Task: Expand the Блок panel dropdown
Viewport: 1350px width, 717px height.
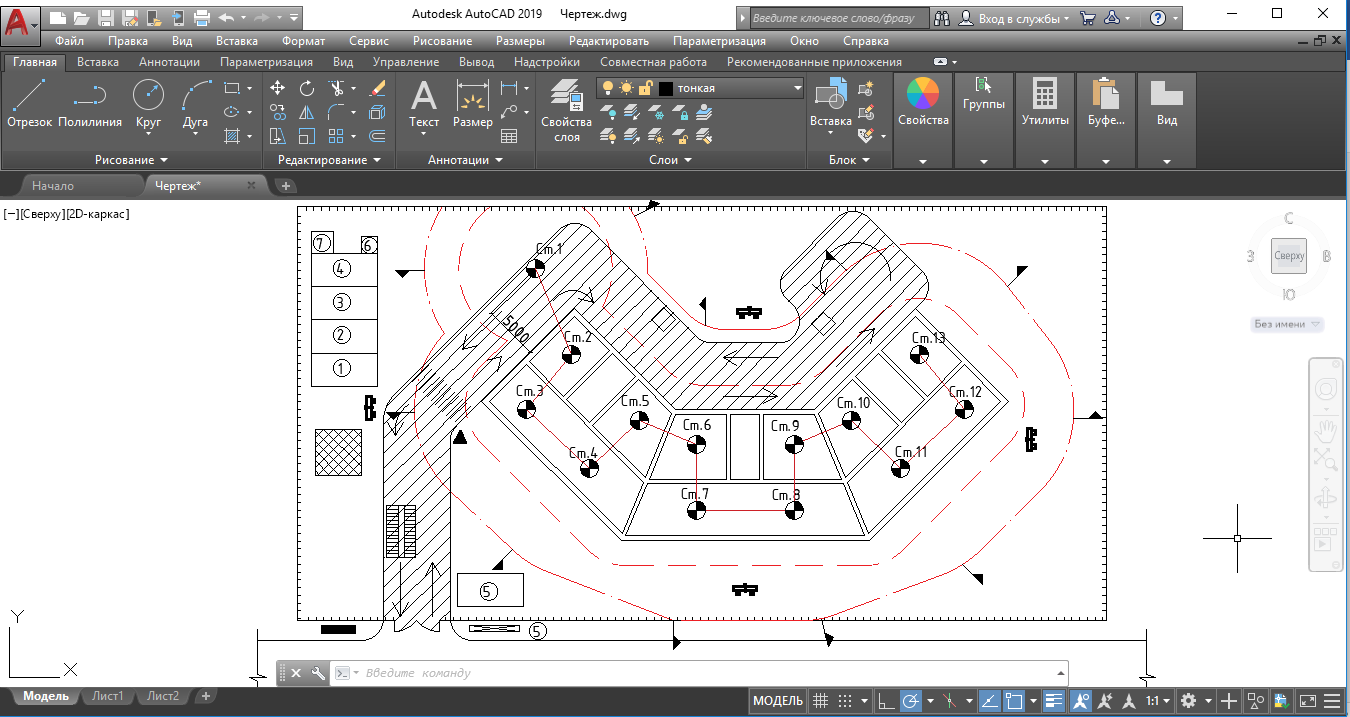Action: (x=850, y=160)
